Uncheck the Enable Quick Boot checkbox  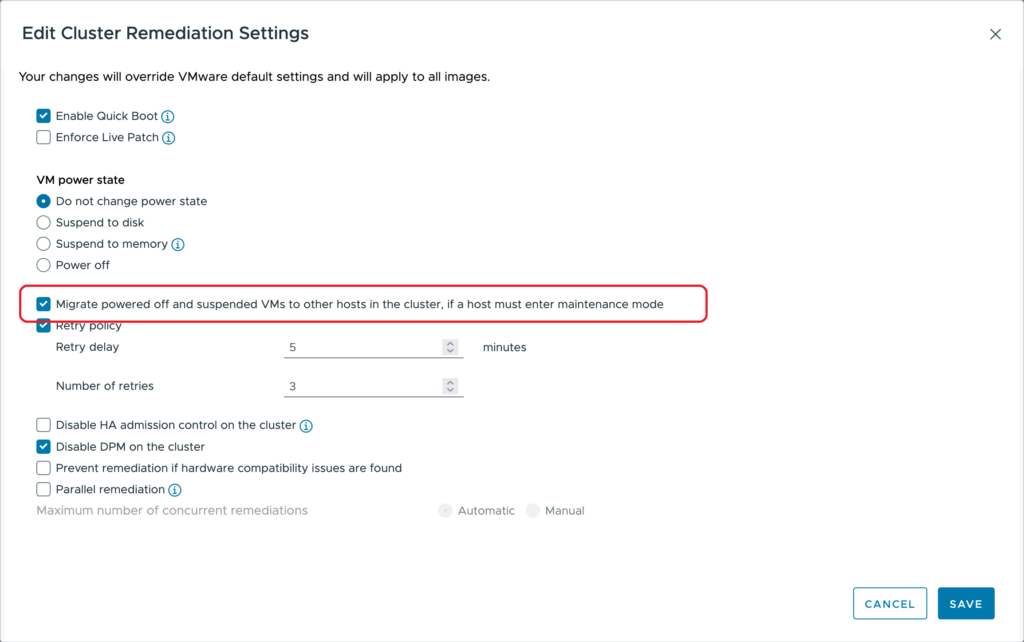(x=44, y=116)
